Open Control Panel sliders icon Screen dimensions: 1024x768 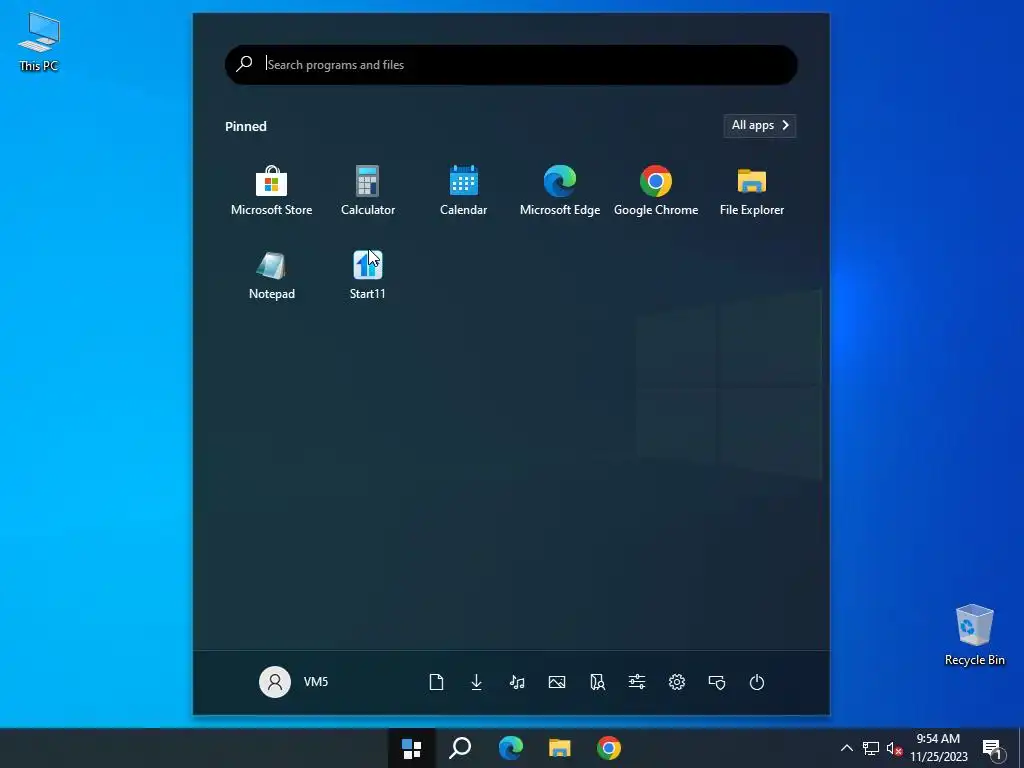(637, 682)
